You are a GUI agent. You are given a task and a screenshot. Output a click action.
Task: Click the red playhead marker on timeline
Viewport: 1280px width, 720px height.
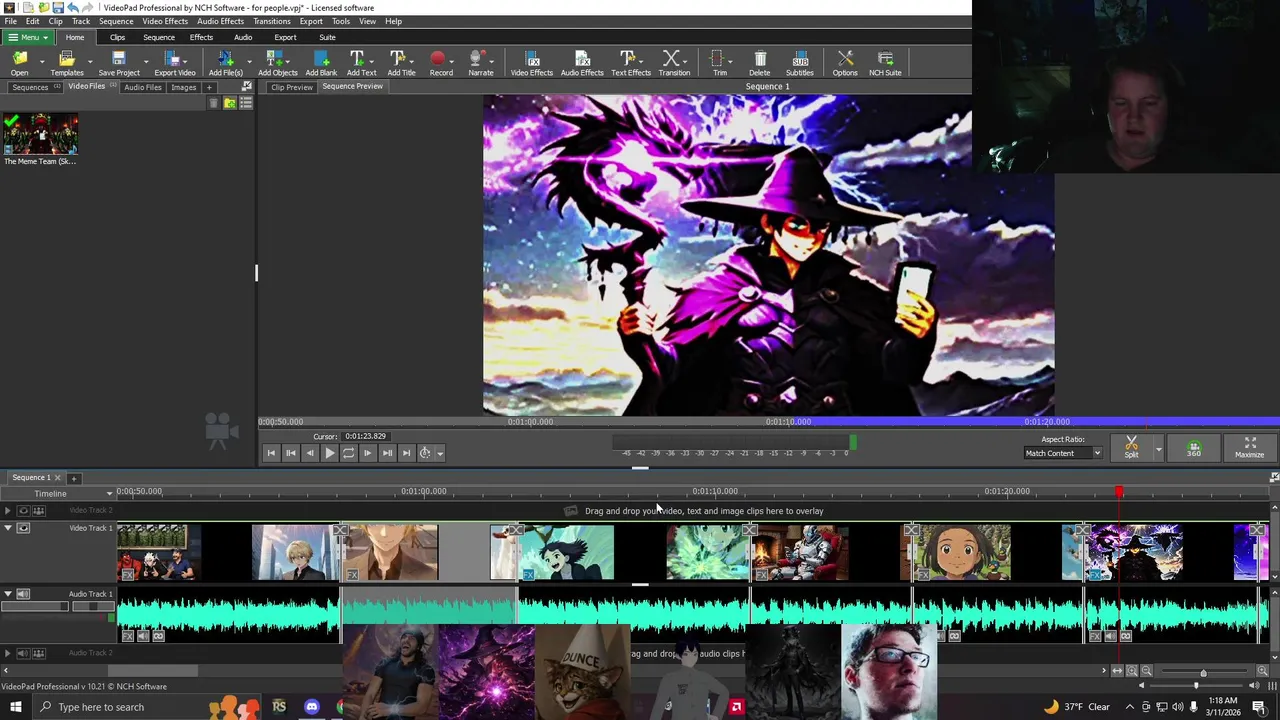(x=1119, y=491)
